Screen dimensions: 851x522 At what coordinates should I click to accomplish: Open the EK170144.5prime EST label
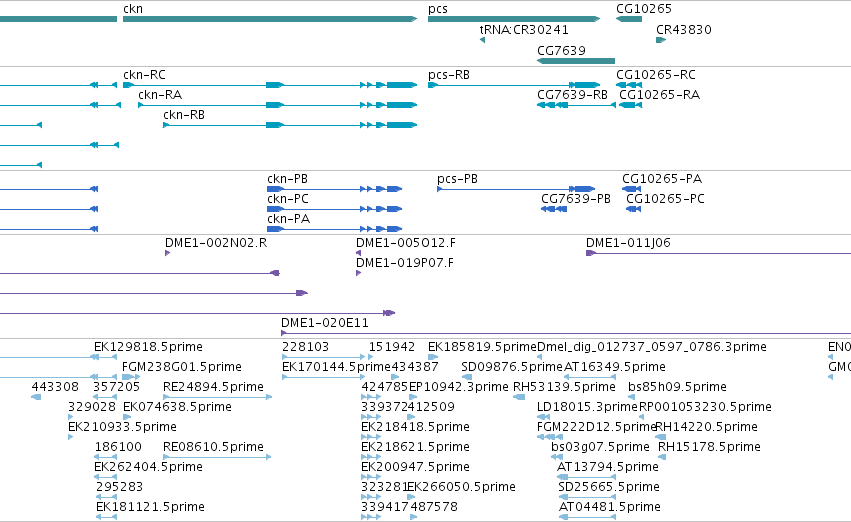pyautogui.click(x=336, y=366)
